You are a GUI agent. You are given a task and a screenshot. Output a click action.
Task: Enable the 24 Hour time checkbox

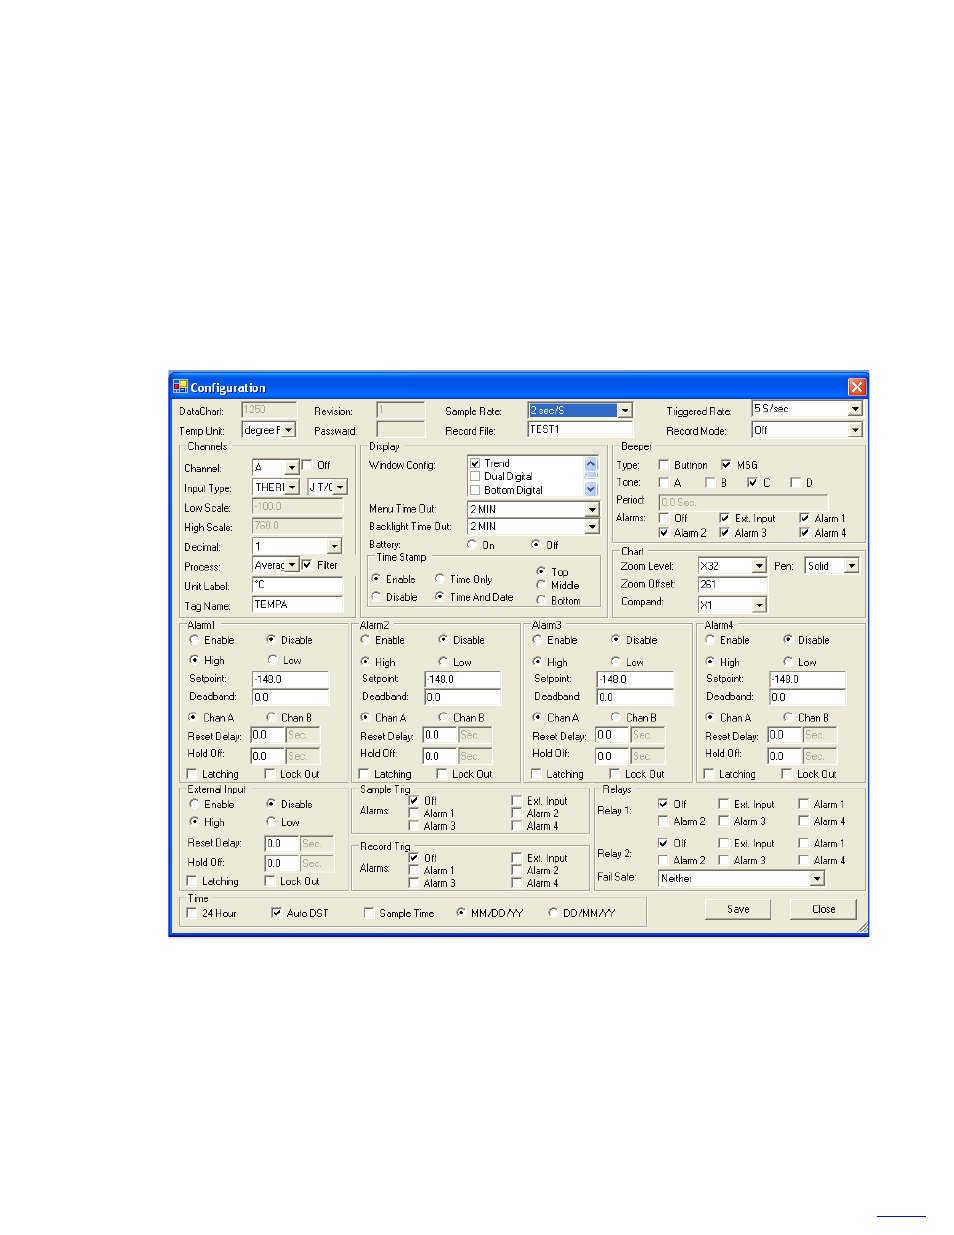pyautogui.click(x=192, y=913)
